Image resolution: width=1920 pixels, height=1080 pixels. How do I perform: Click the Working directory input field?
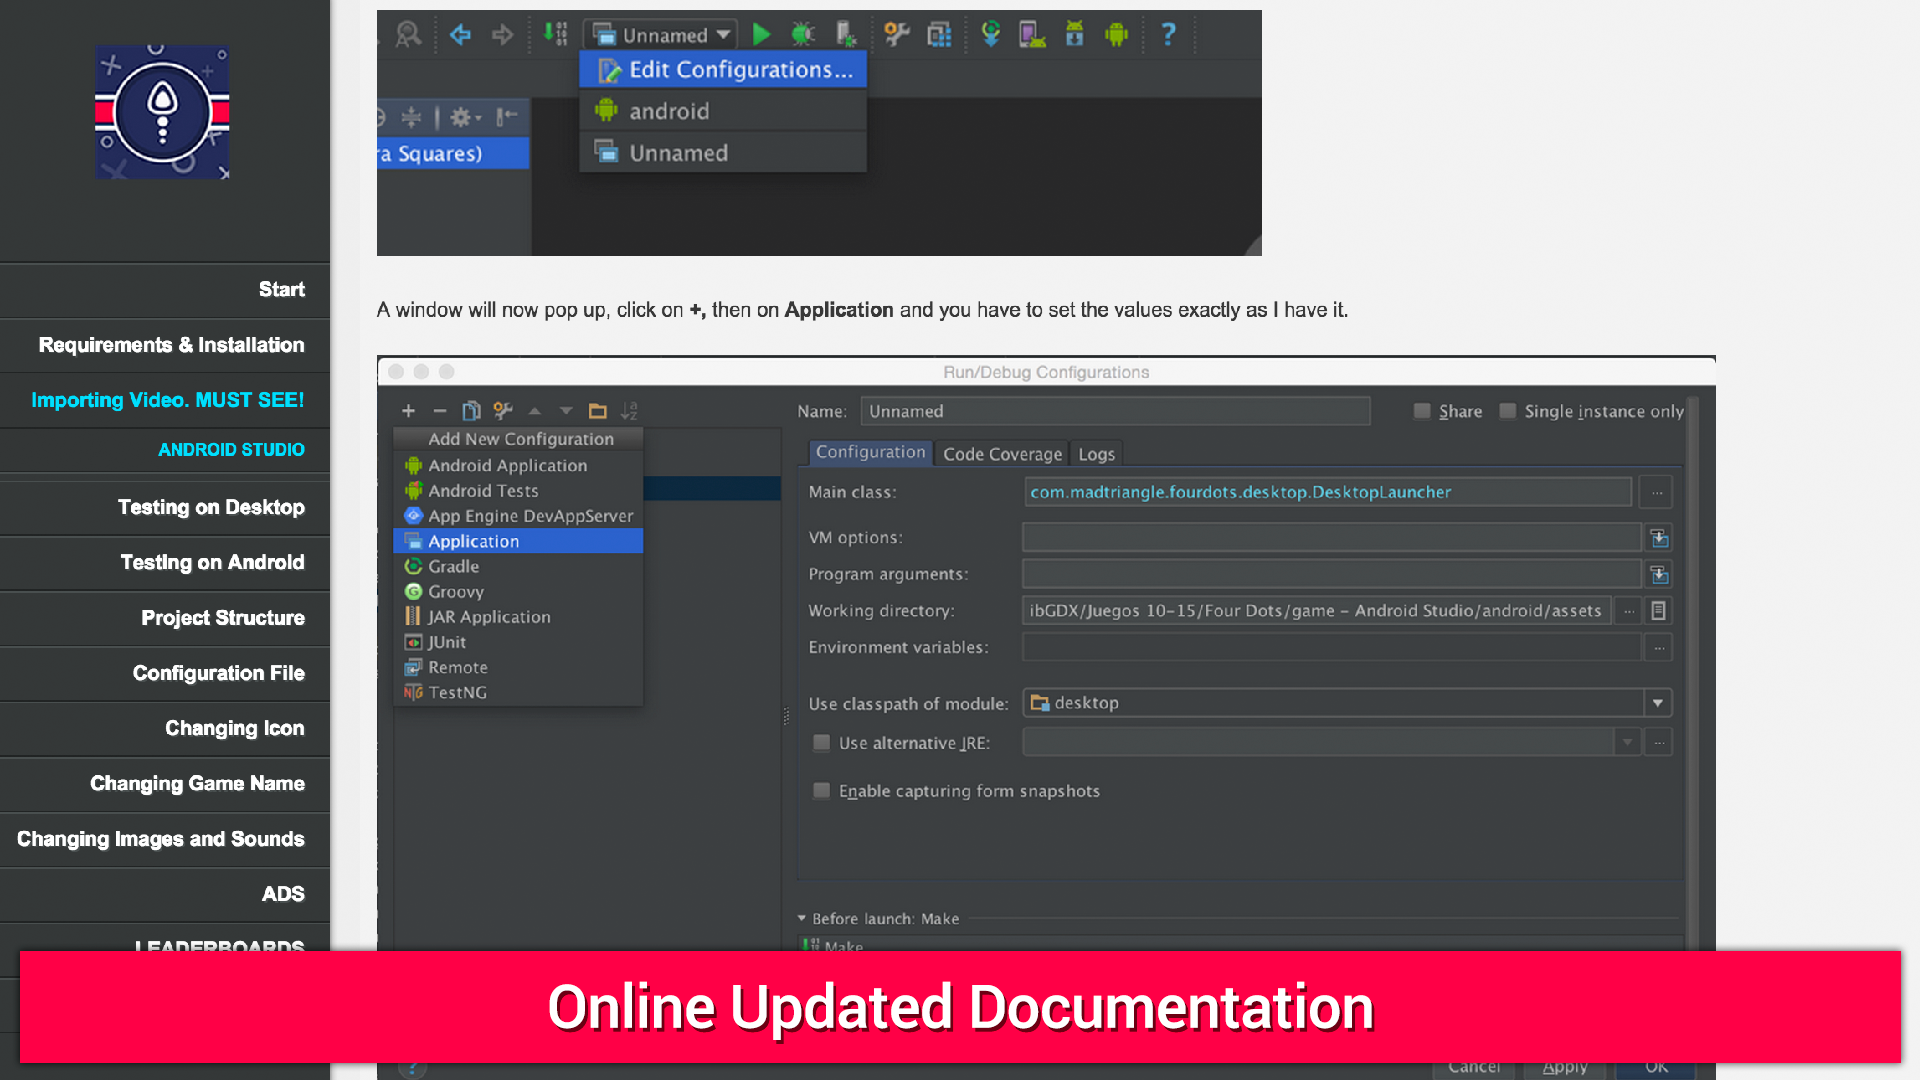1317,611
